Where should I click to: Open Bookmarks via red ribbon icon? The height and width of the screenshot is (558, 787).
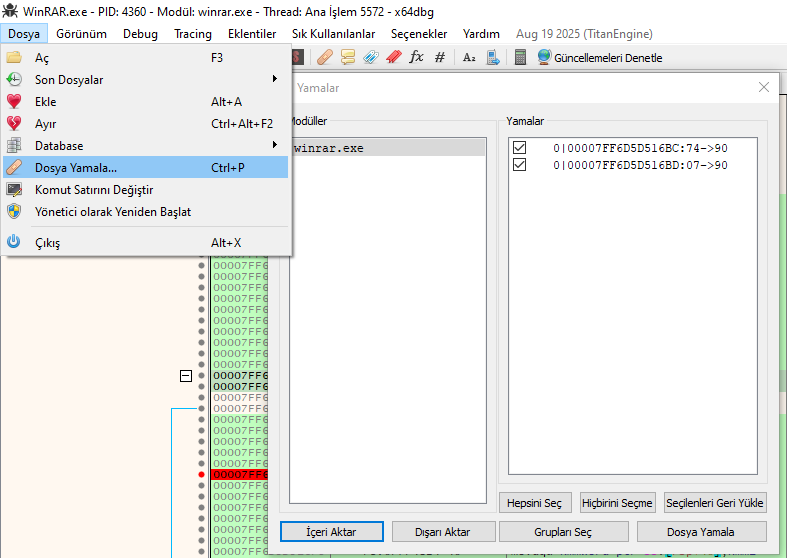394,57
